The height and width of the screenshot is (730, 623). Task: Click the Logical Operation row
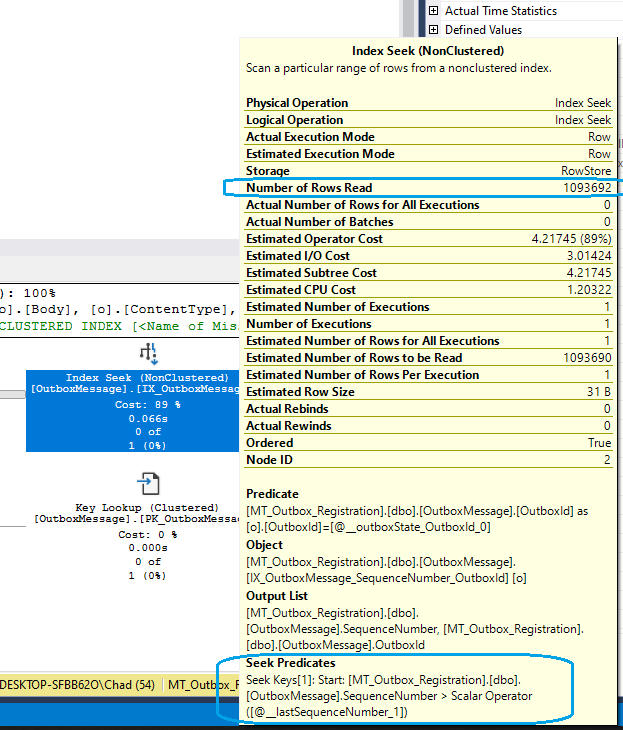(428, 120)
